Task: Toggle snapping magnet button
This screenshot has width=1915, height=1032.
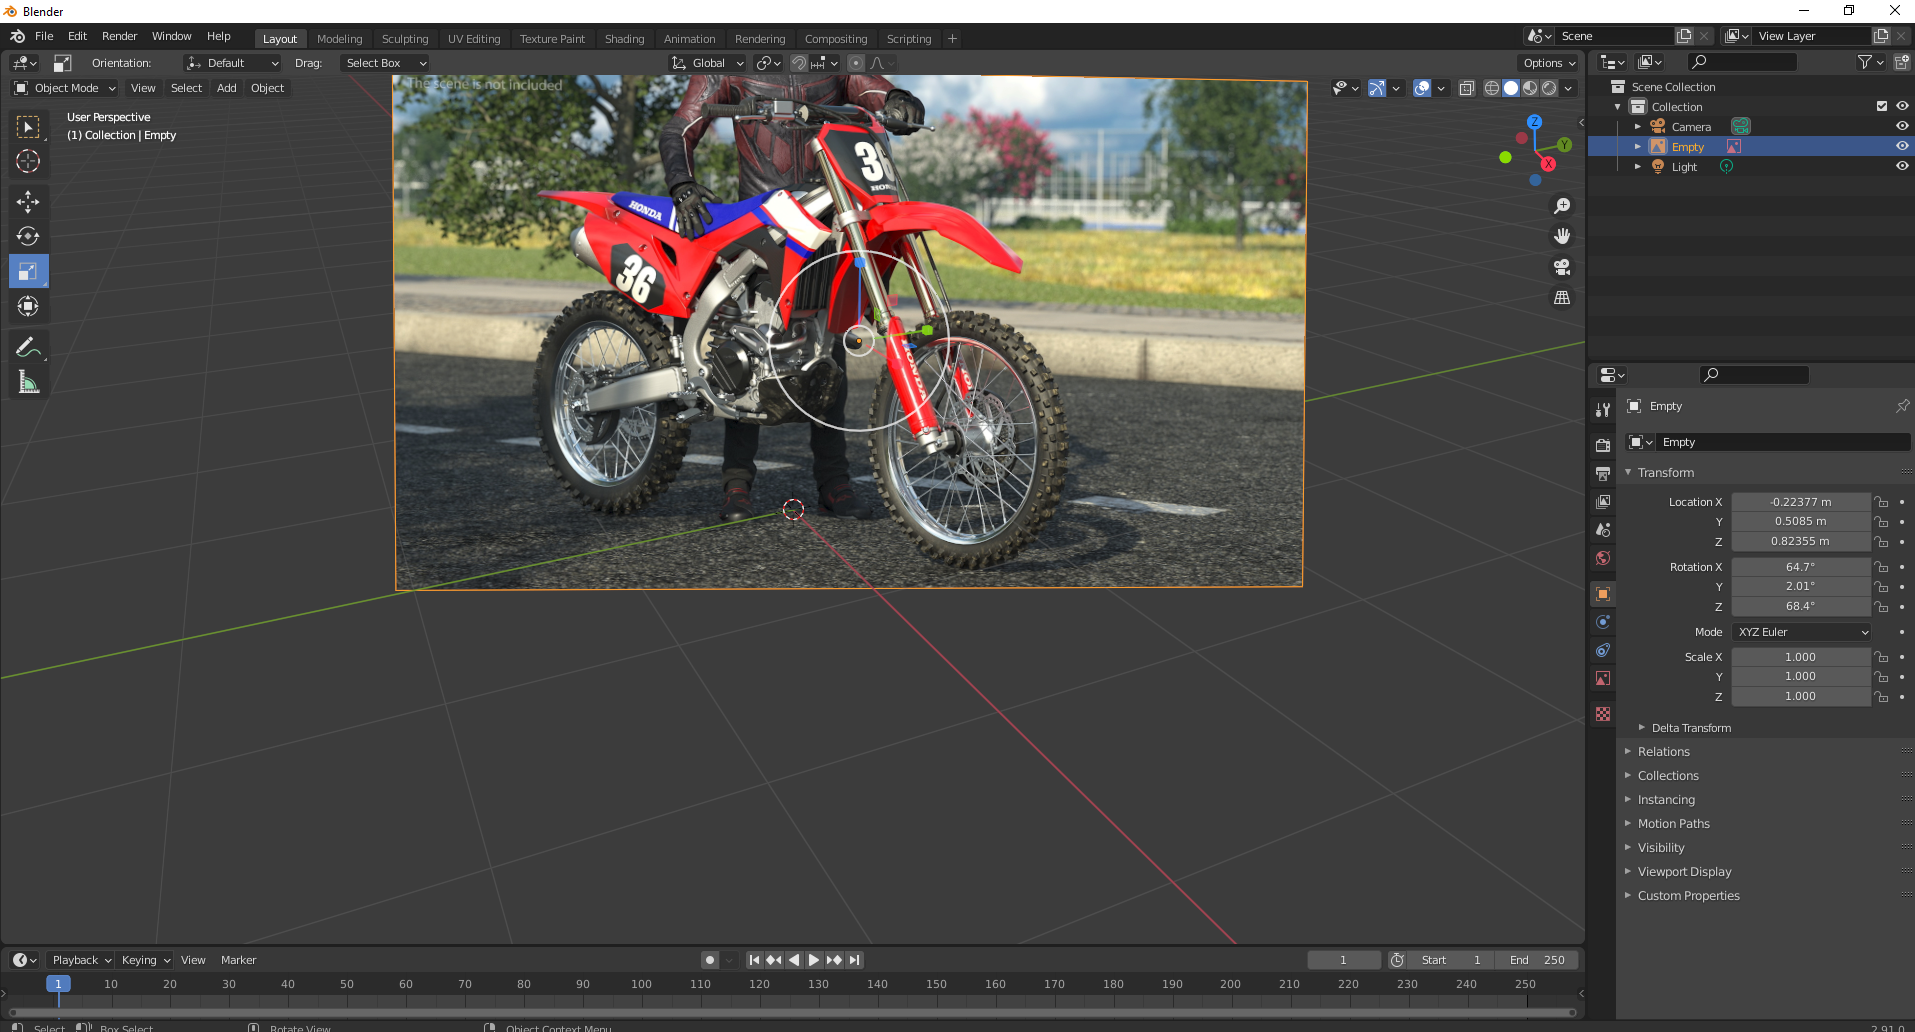Action: [x=798, y=63]
